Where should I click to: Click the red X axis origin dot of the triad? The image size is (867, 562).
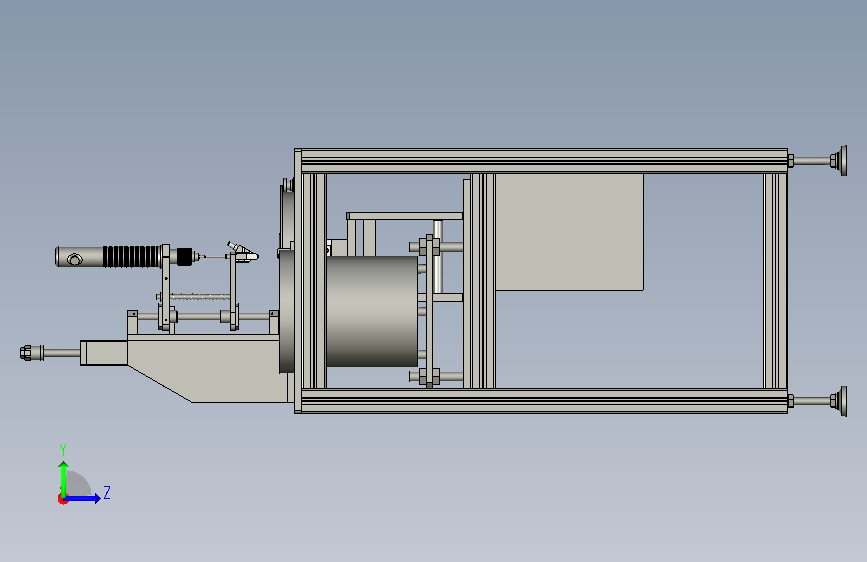(62, 499)
